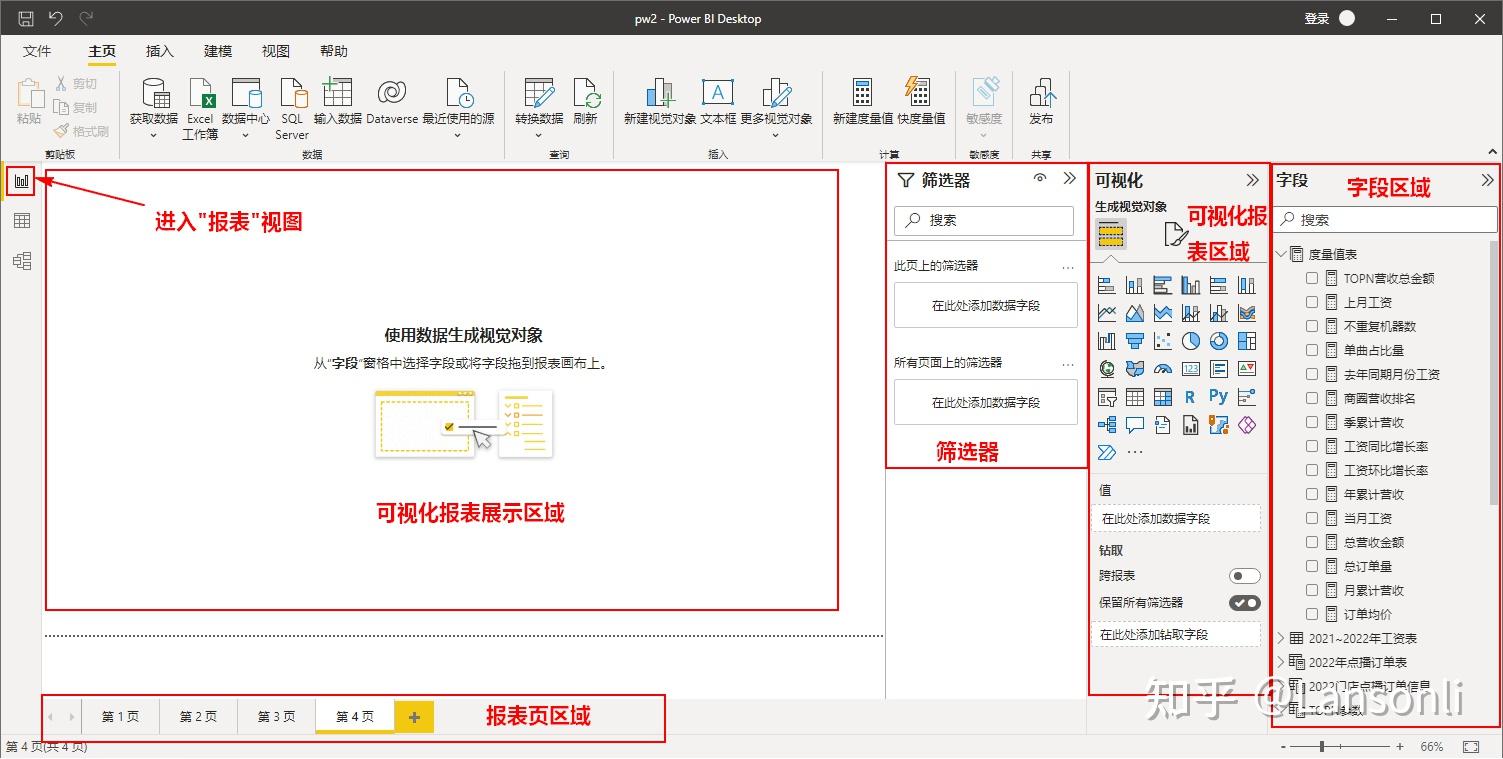
Task: Select the R script visual icon
Action: (x=1191, y=396)
